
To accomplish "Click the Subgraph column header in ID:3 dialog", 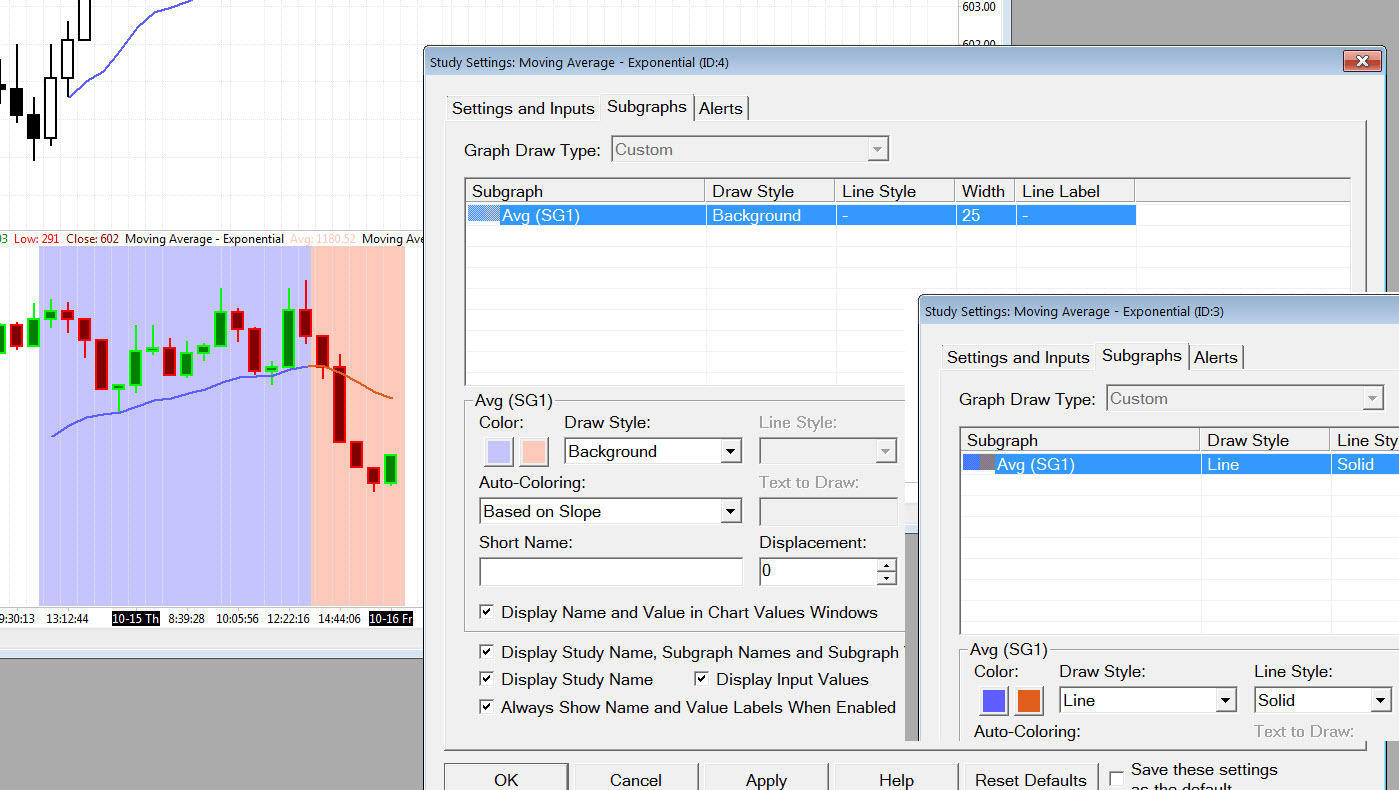I will 1081,440.
